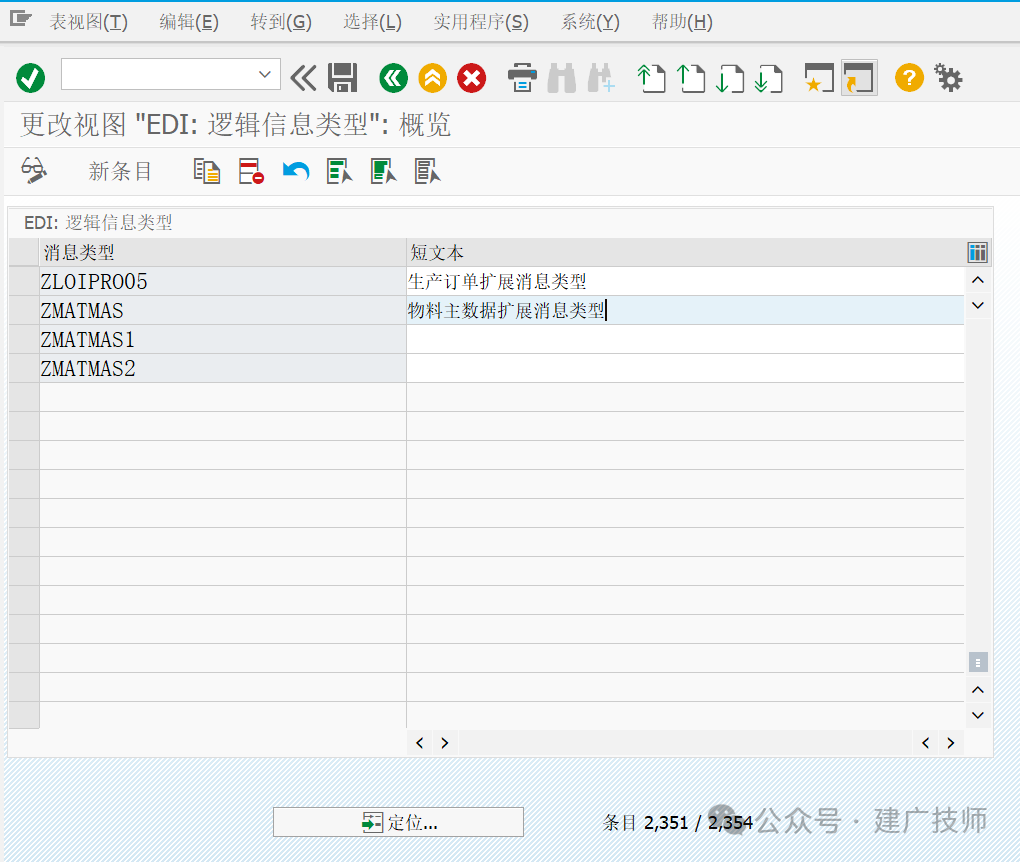Viewport: 1020px width, 862px height.
Task: Click the 生产订单扩展消息类型 short text field
Action: pyautogui.click(x=685, y=282)
